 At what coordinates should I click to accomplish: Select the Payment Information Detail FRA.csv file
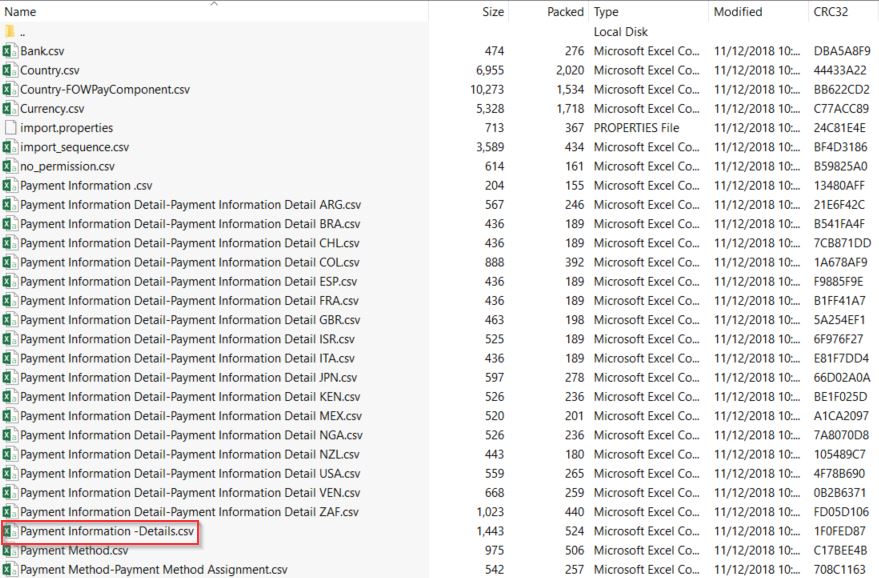[x=189, y=300]
